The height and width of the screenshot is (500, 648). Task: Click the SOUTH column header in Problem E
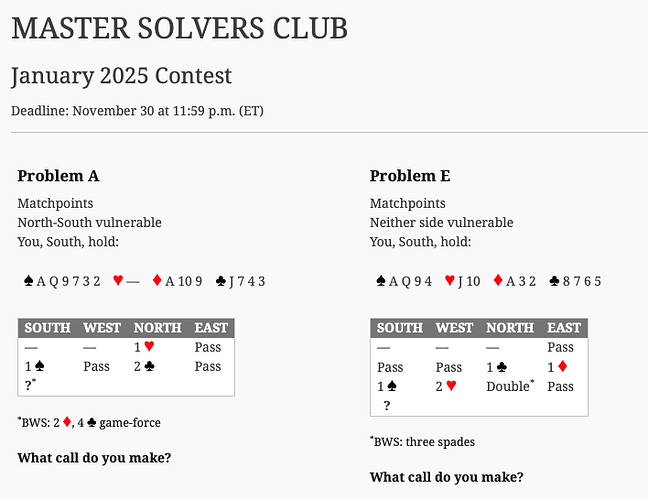point(400,328)
